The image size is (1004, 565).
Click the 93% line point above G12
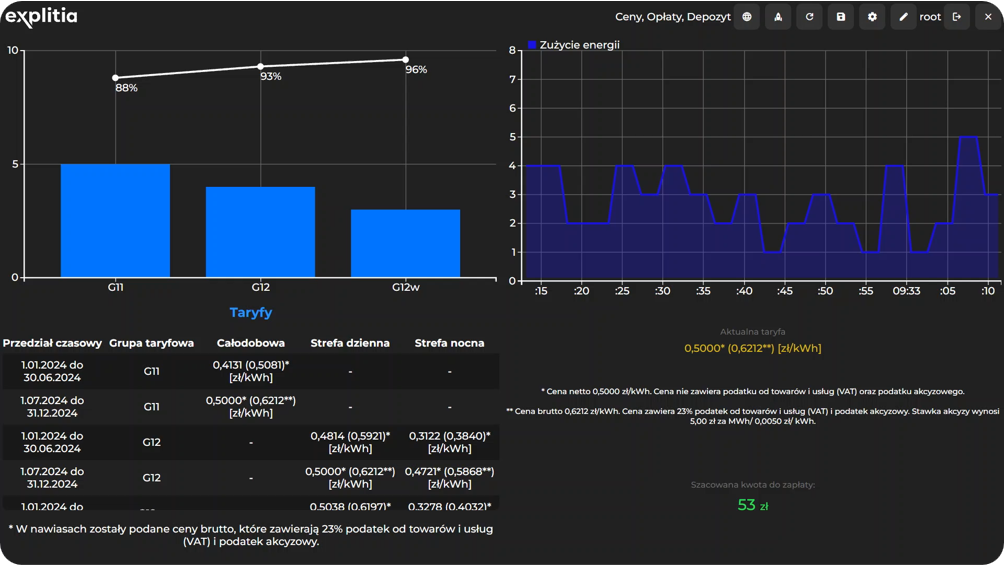pyautogui.click(x=260, y=67)
